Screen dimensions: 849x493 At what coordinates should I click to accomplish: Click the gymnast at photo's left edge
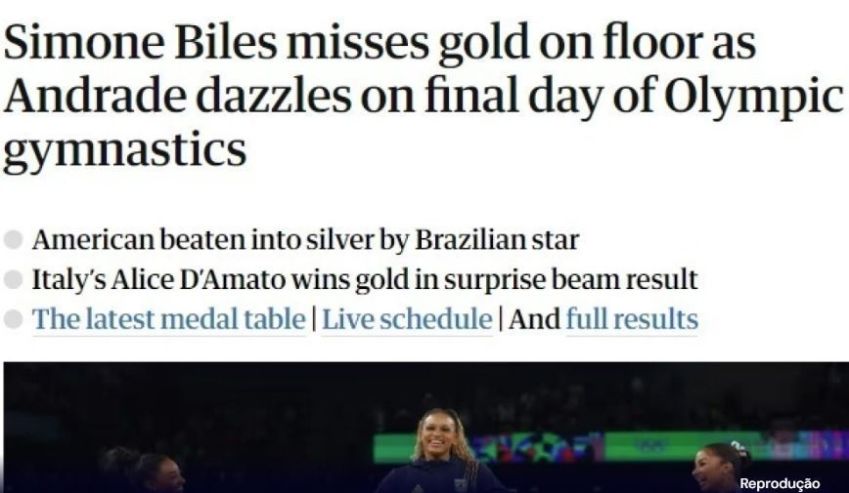tap(140, 472)
